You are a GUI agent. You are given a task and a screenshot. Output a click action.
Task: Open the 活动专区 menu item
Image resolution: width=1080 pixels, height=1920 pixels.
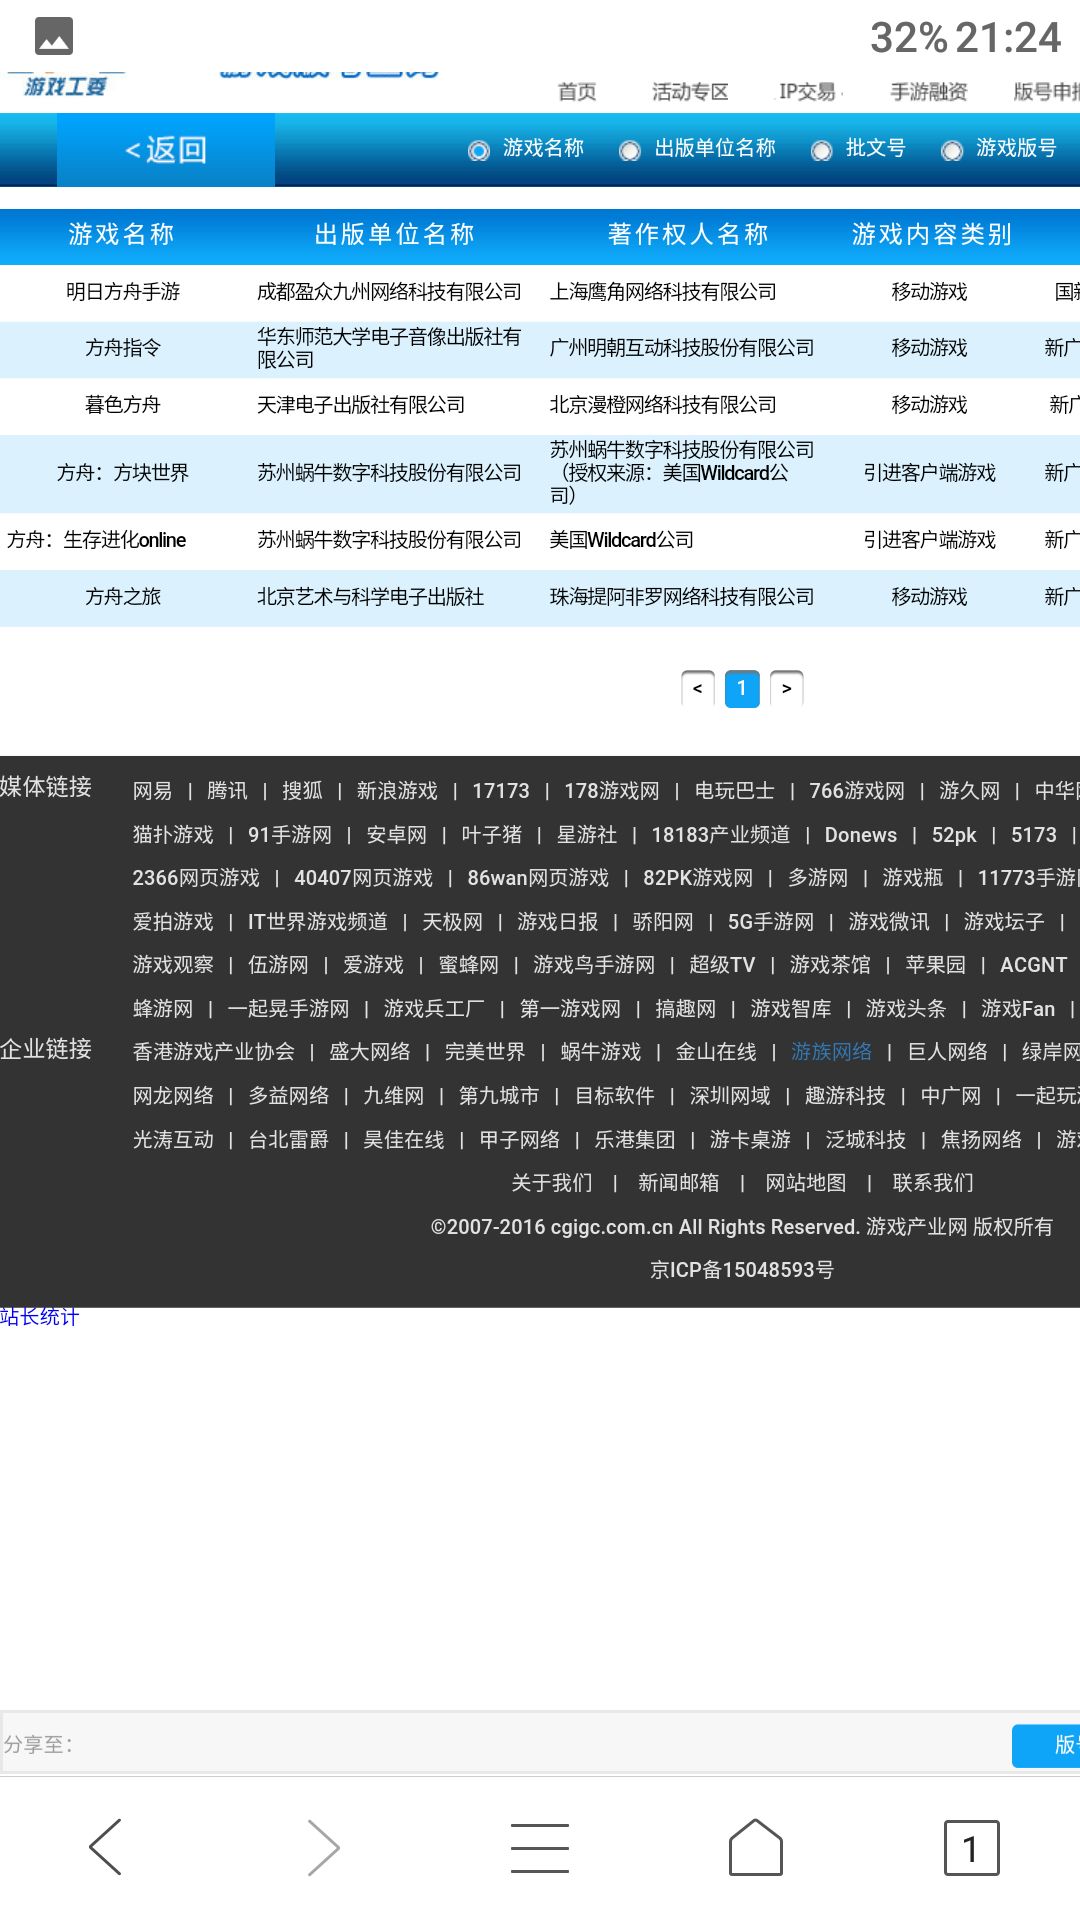[690, 92]
